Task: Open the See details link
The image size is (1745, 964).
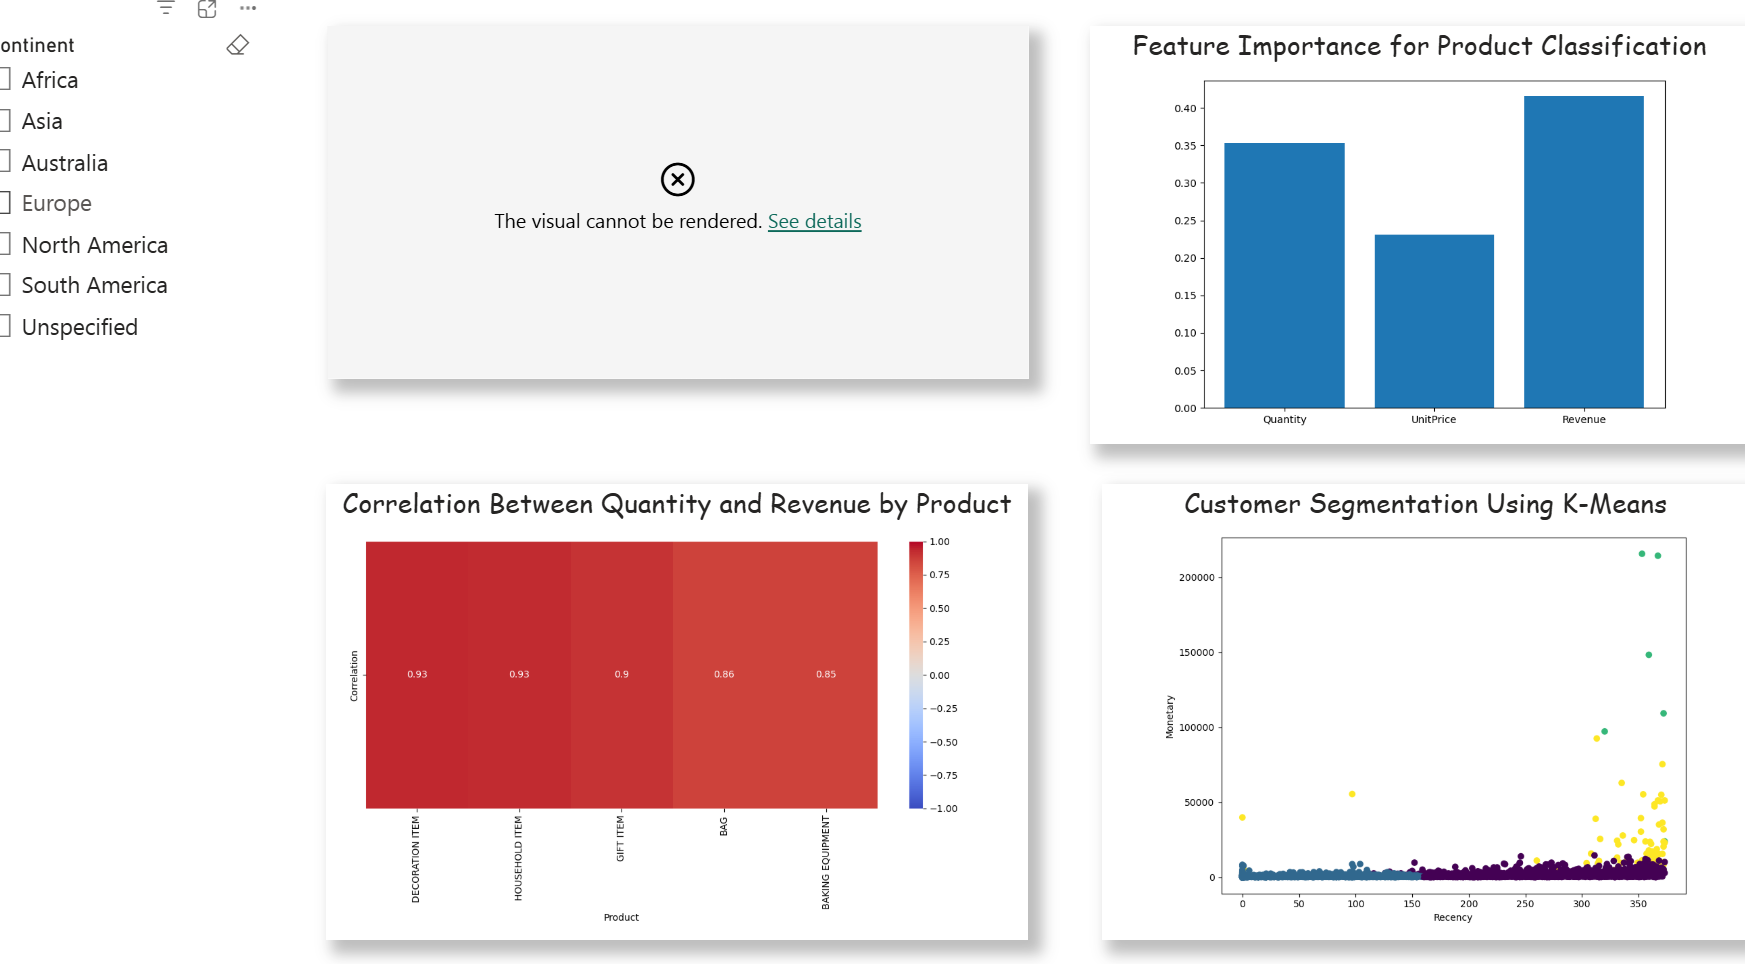Action: coord(814,221)
